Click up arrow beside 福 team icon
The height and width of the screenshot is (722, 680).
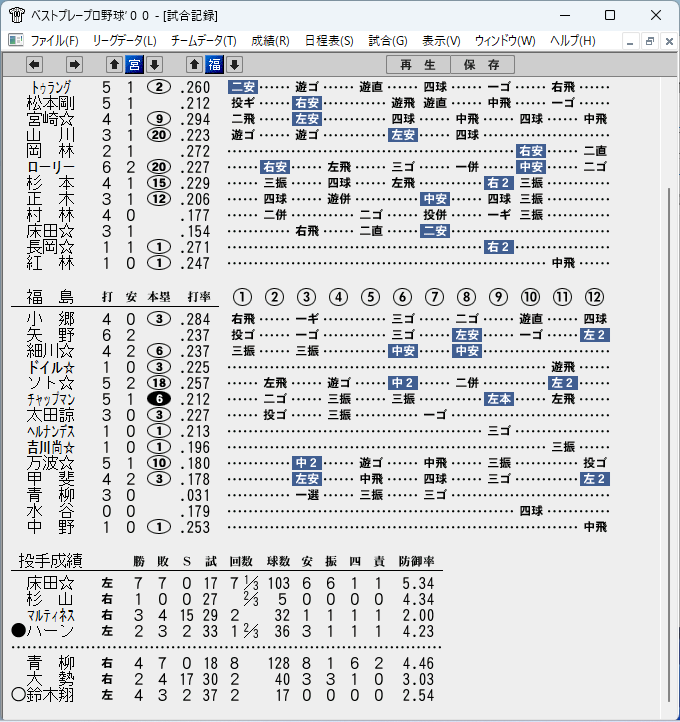(194, 65)
